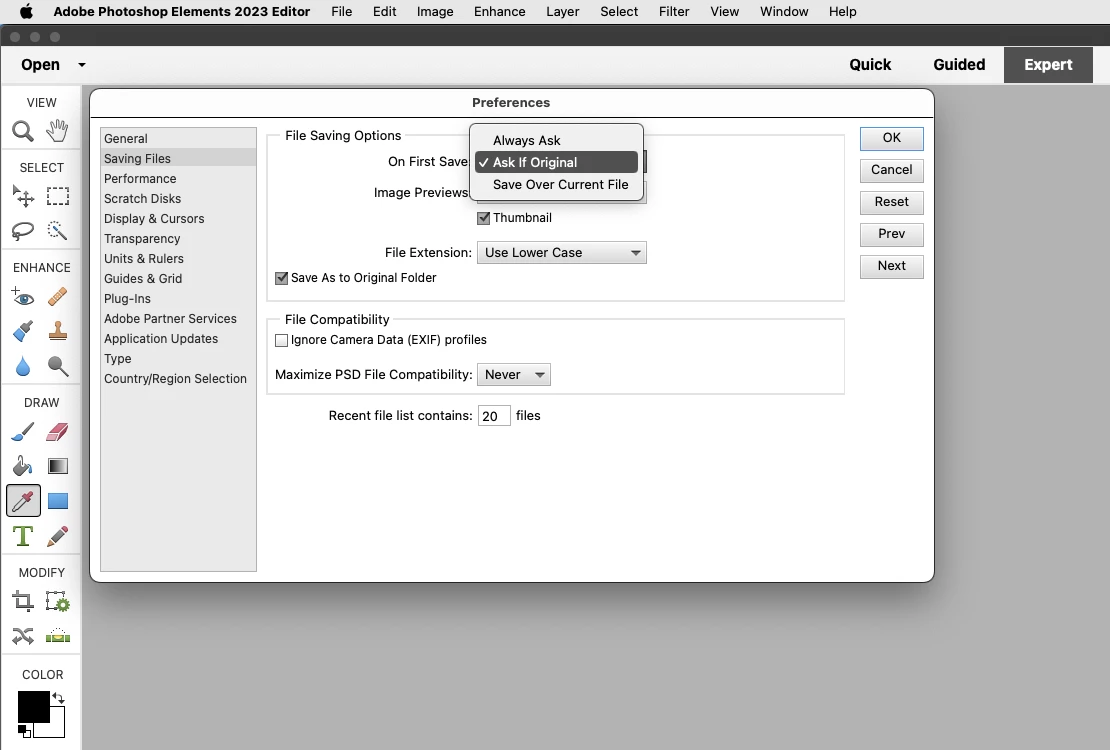The height and width of the screenshot is (750, 1110).
Task: Choose Save Over Current File option
Action: 556,184
